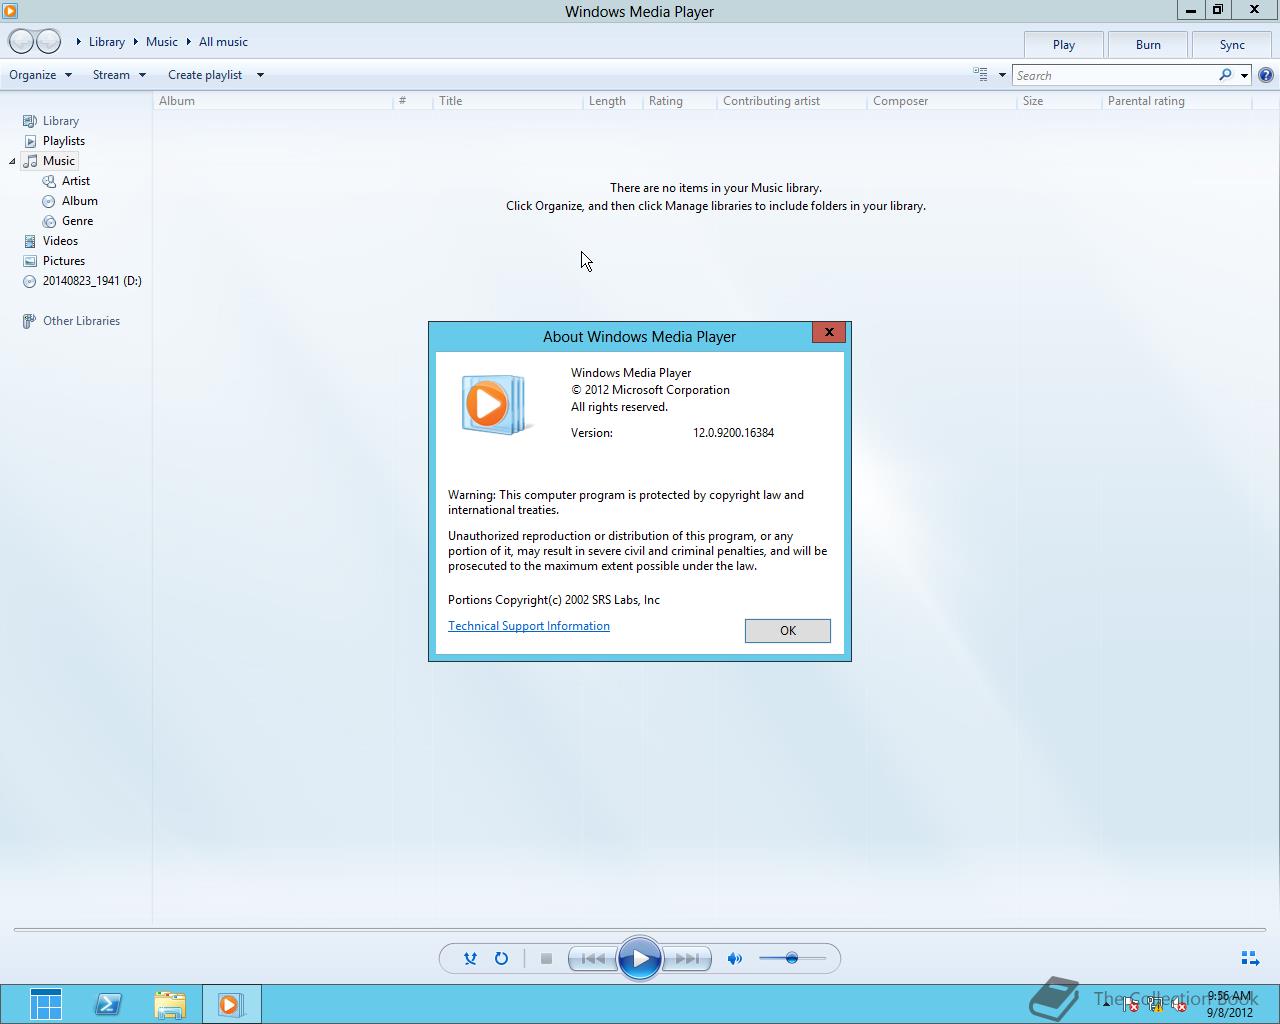Viewport: 1280px width, 1024px height.
Task: Click OK in the About dialog
Action: (x=788, y=631)
